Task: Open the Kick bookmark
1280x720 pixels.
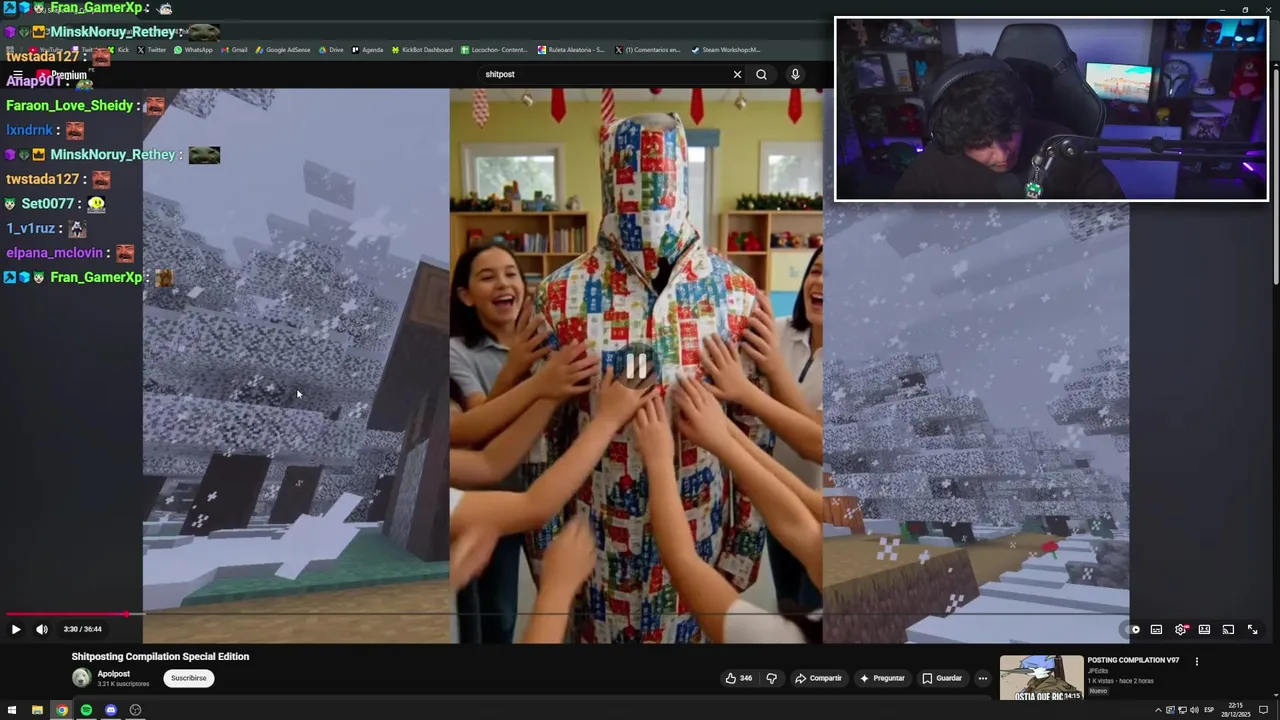Action: 119,50
